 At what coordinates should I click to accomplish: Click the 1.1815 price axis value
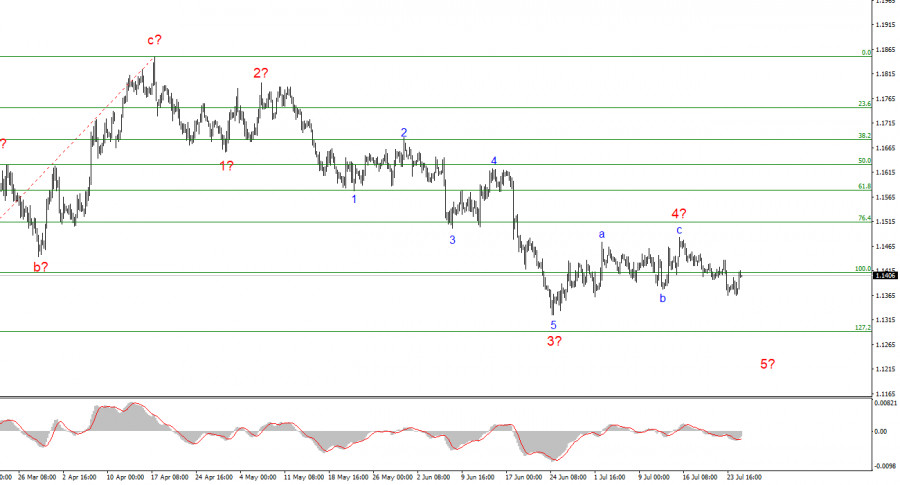885,74
